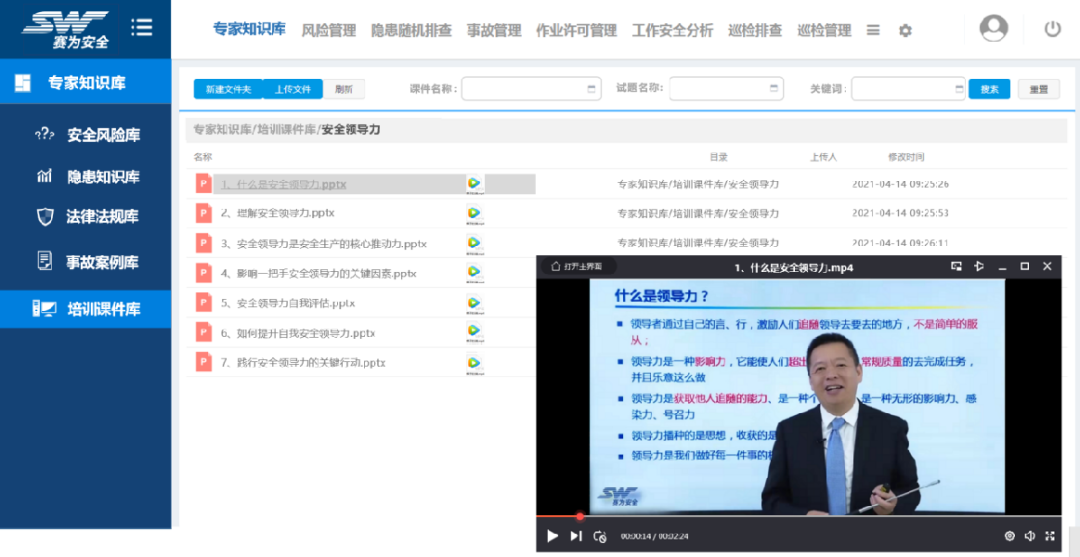This screenshot has height=557, width=1080.
Task: Play video for 理解安全领导力.pptx row
Action: click(x=473, y=213)
